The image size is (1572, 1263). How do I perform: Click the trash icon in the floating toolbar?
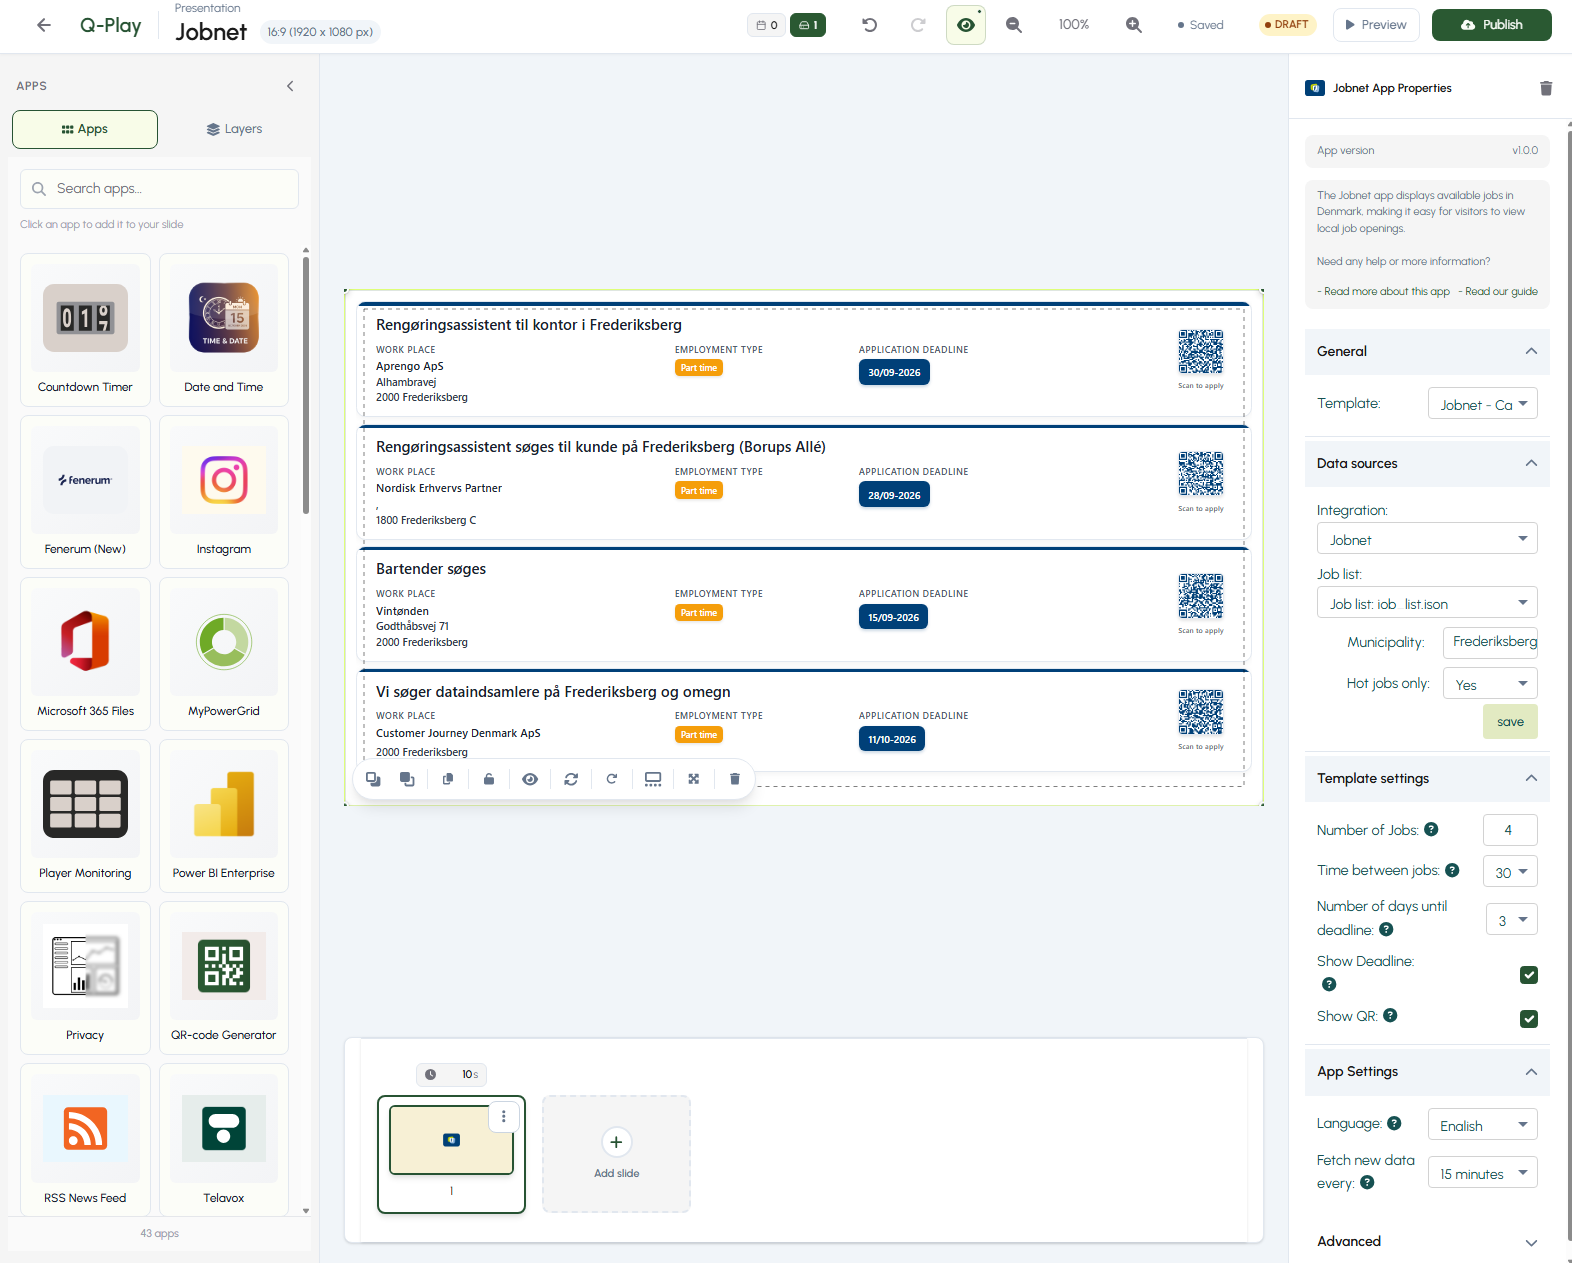pyautogui.click(x=735, y=779)
